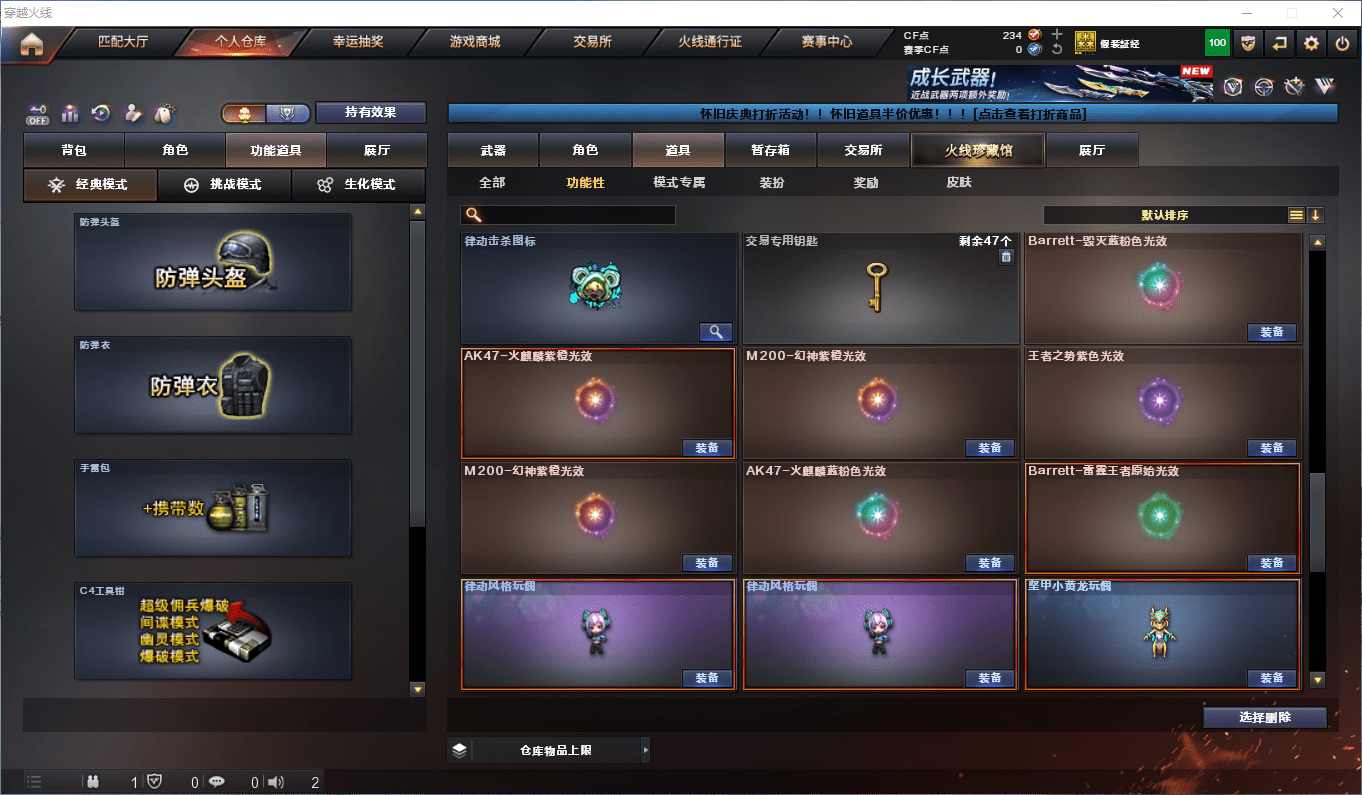
Task: Equip the AK47-火麒麟紫橙光效 item
Action: [708, 447]
